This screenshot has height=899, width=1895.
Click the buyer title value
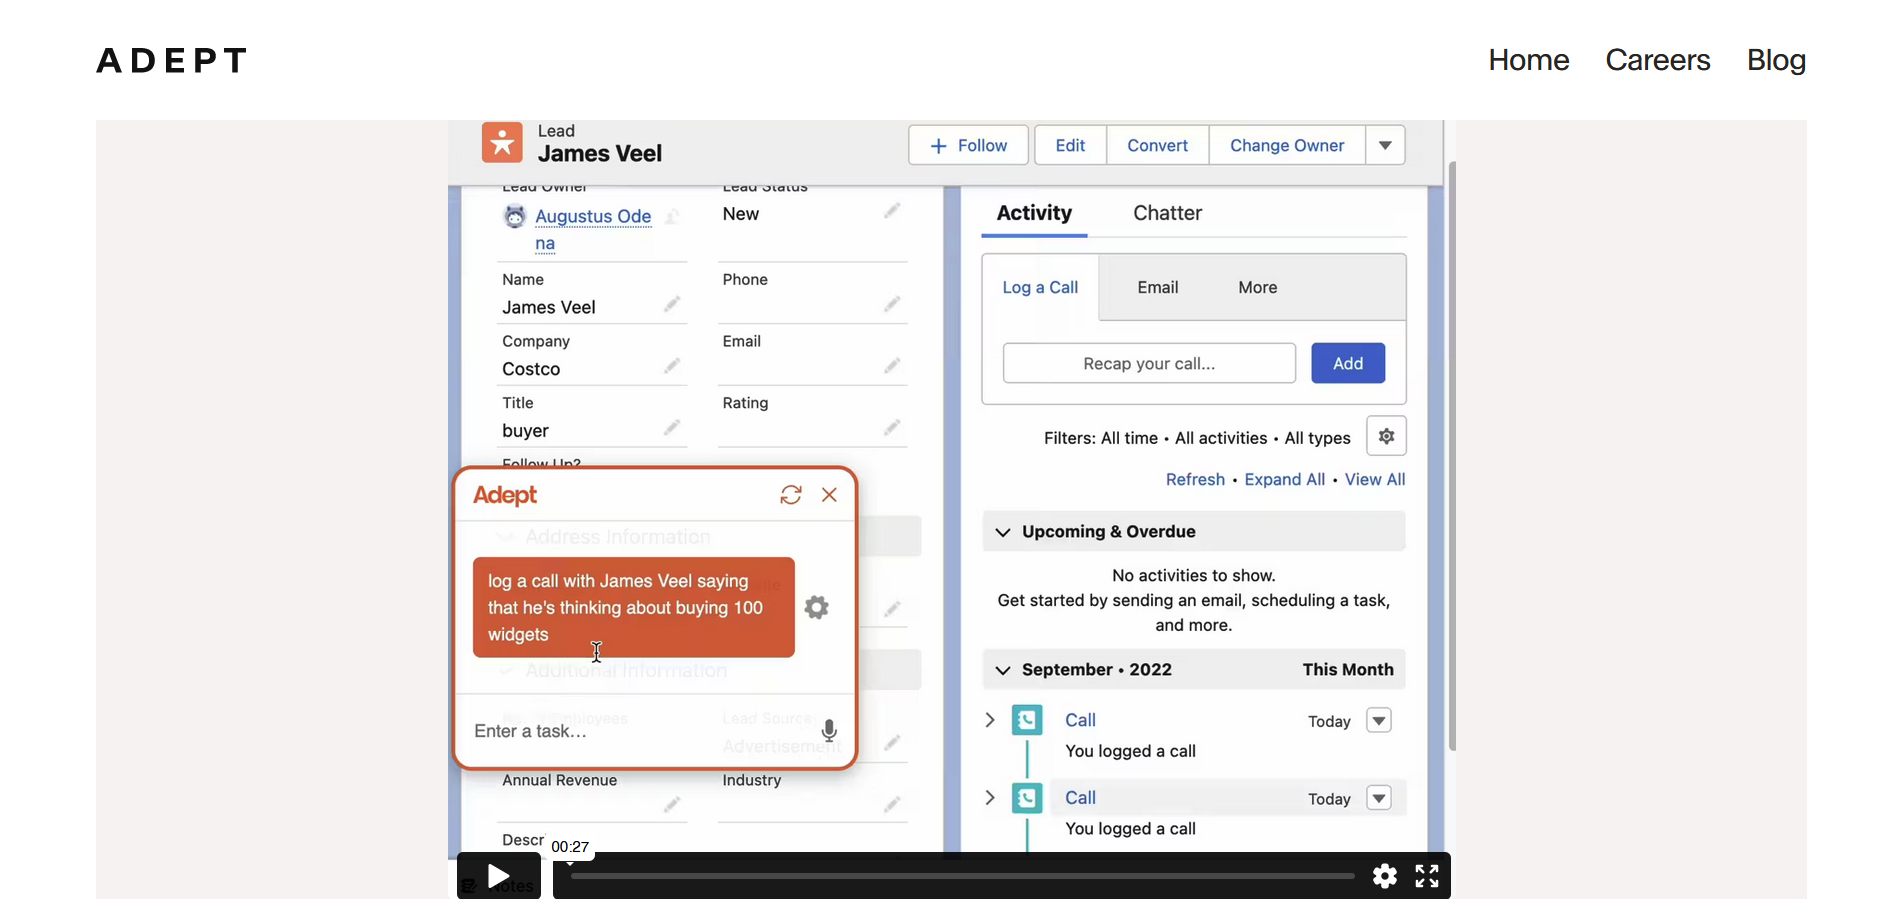(x=525, y=431)
